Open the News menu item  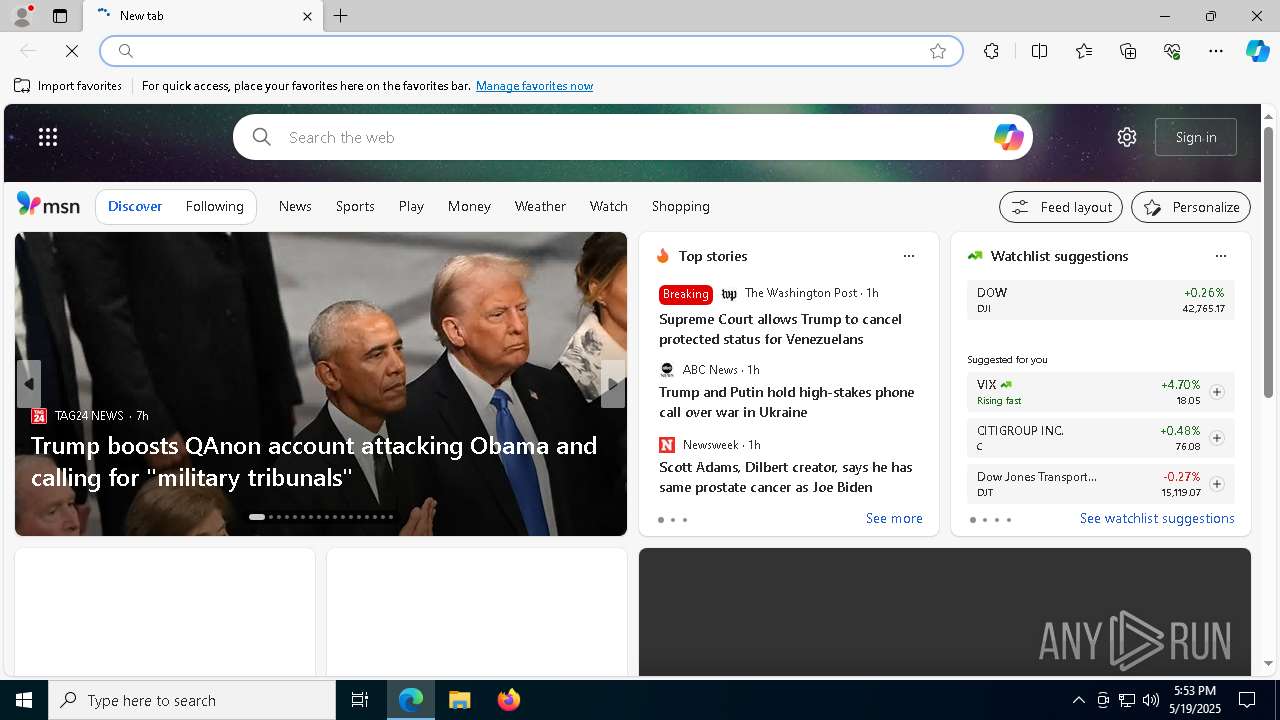tap(295, 206)
